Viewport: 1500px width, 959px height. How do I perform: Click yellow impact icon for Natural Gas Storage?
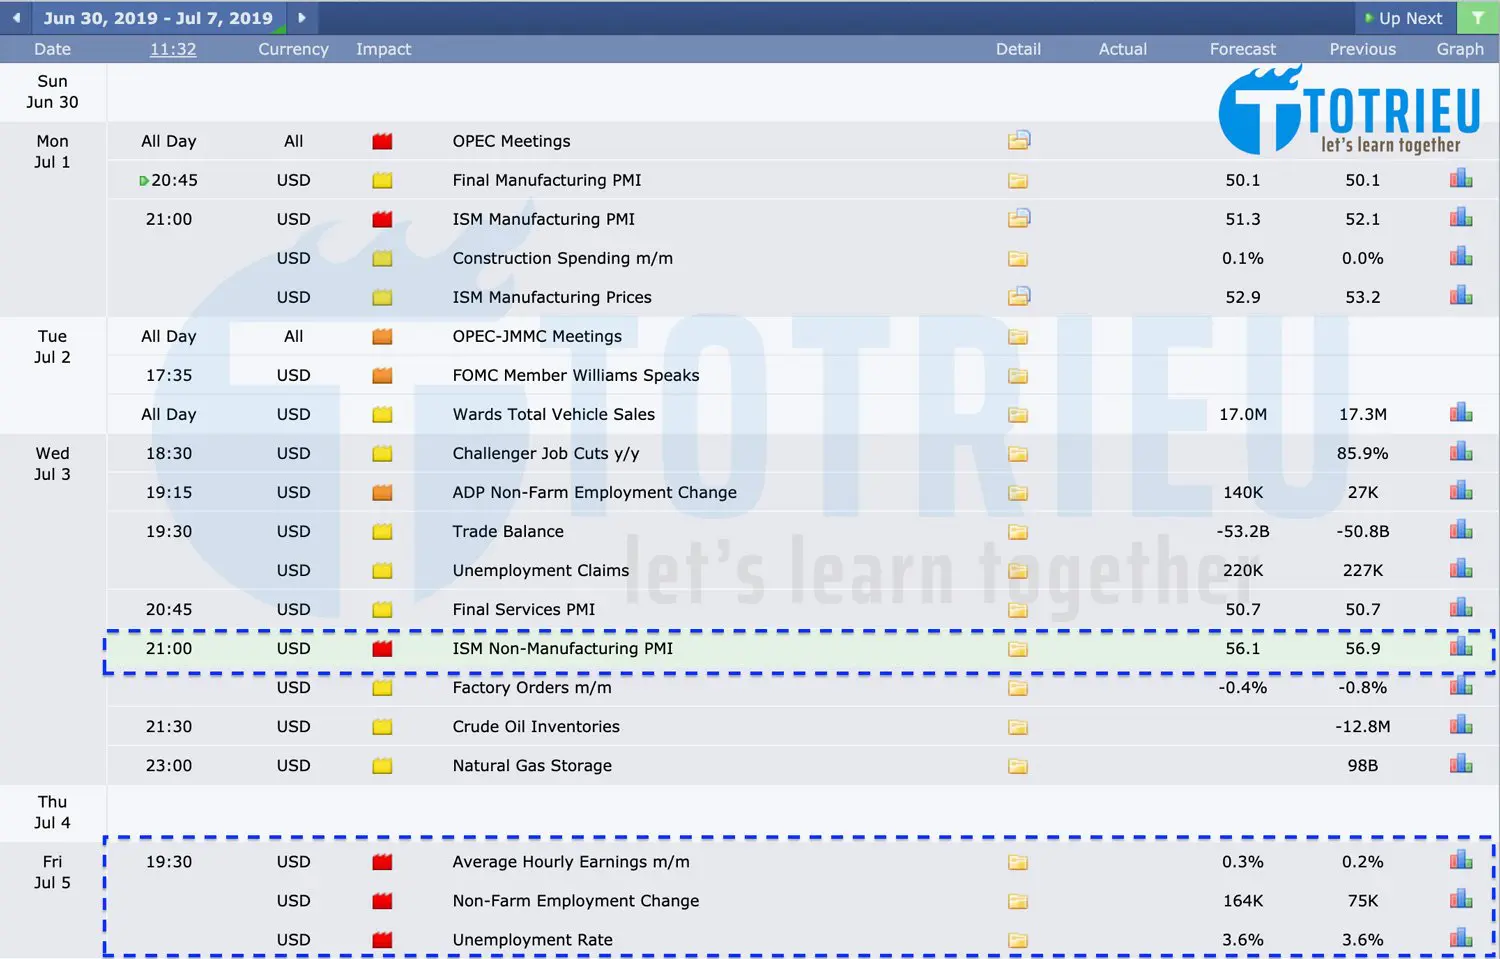pos(382,765)
